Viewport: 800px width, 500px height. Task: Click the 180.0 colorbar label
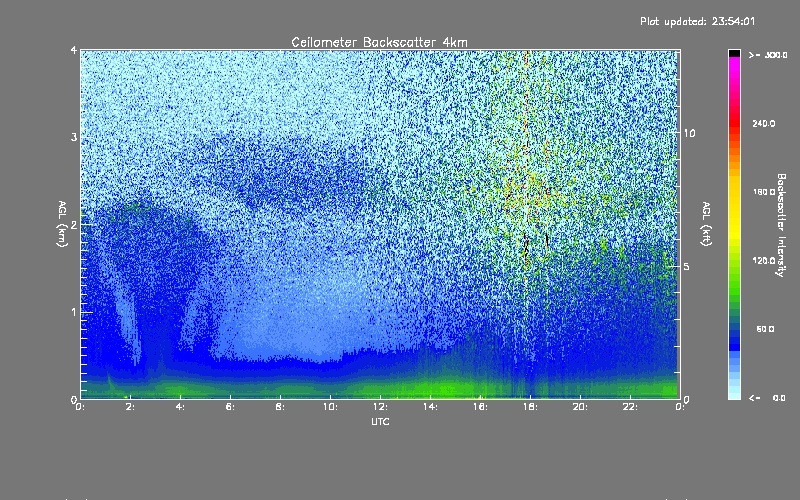click(x=764, y=192)
